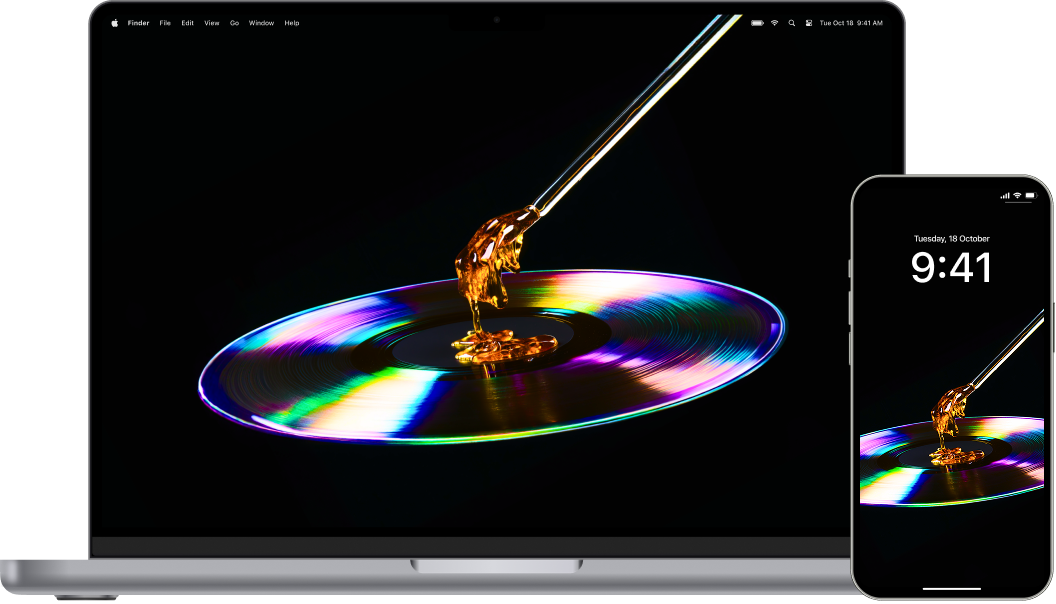Tap the iPhone clock showing 9:41

pos(950,266)
